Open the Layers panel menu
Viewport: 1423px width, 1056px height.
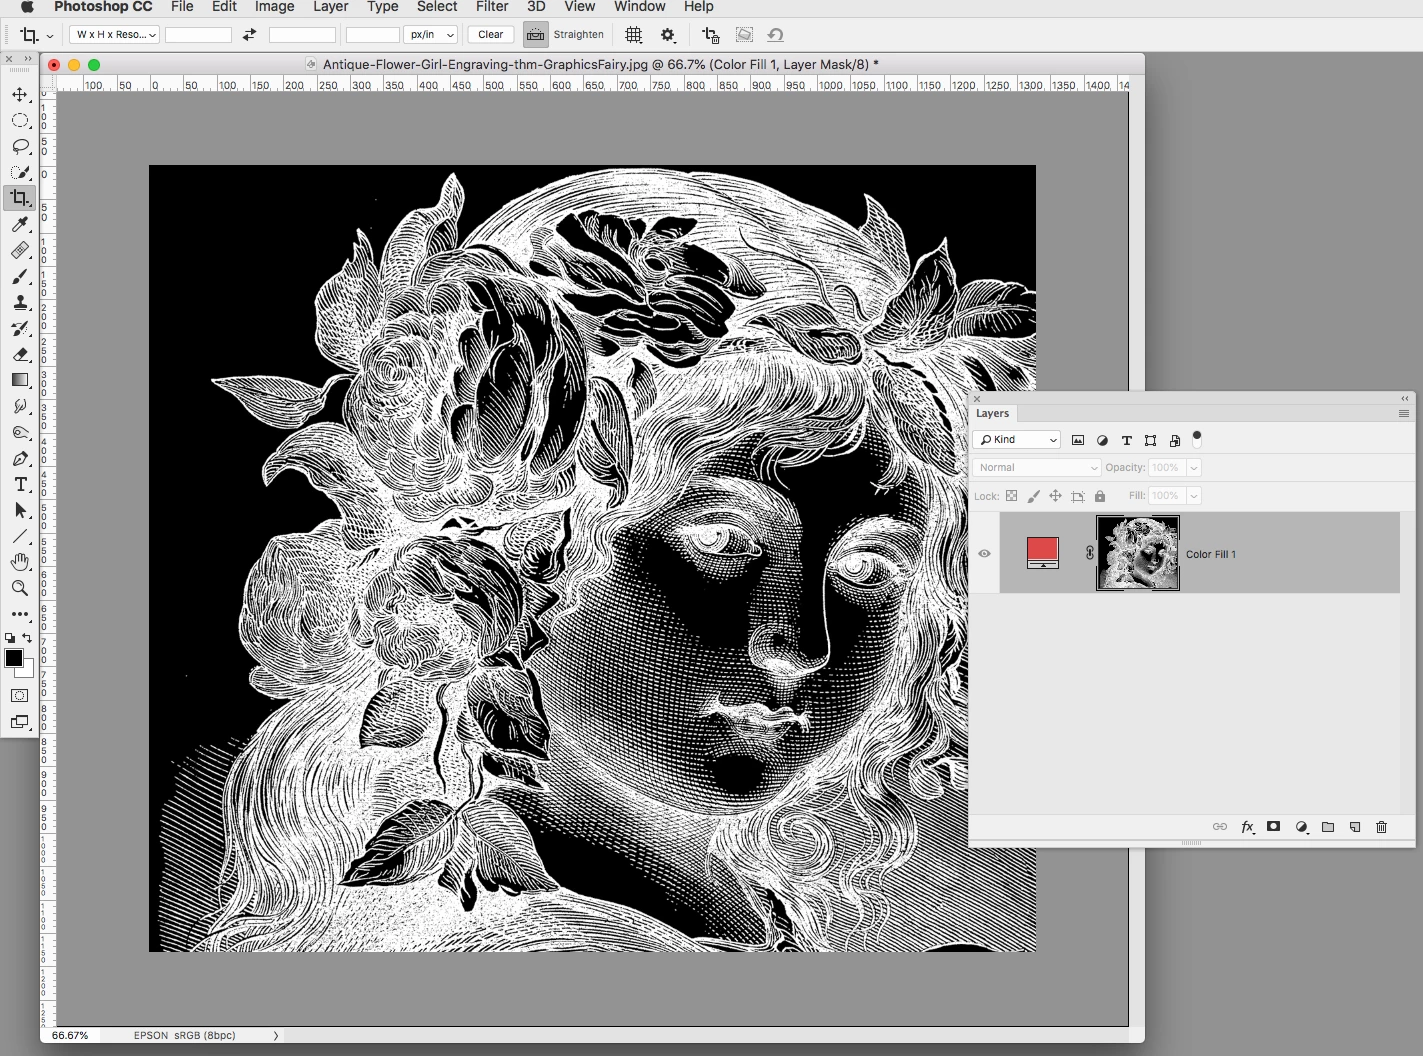click(x=1403, y=413)
